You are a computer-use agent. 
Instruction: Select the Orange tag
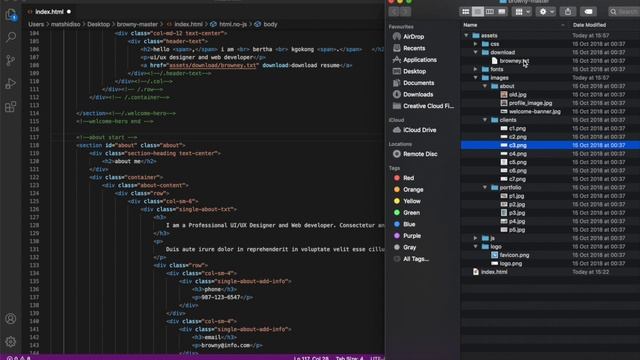tap(413, 190)
